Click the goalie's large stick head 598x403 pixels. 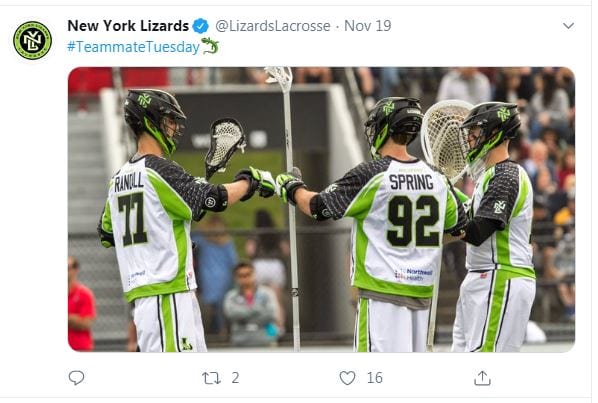tap(445, 140)
